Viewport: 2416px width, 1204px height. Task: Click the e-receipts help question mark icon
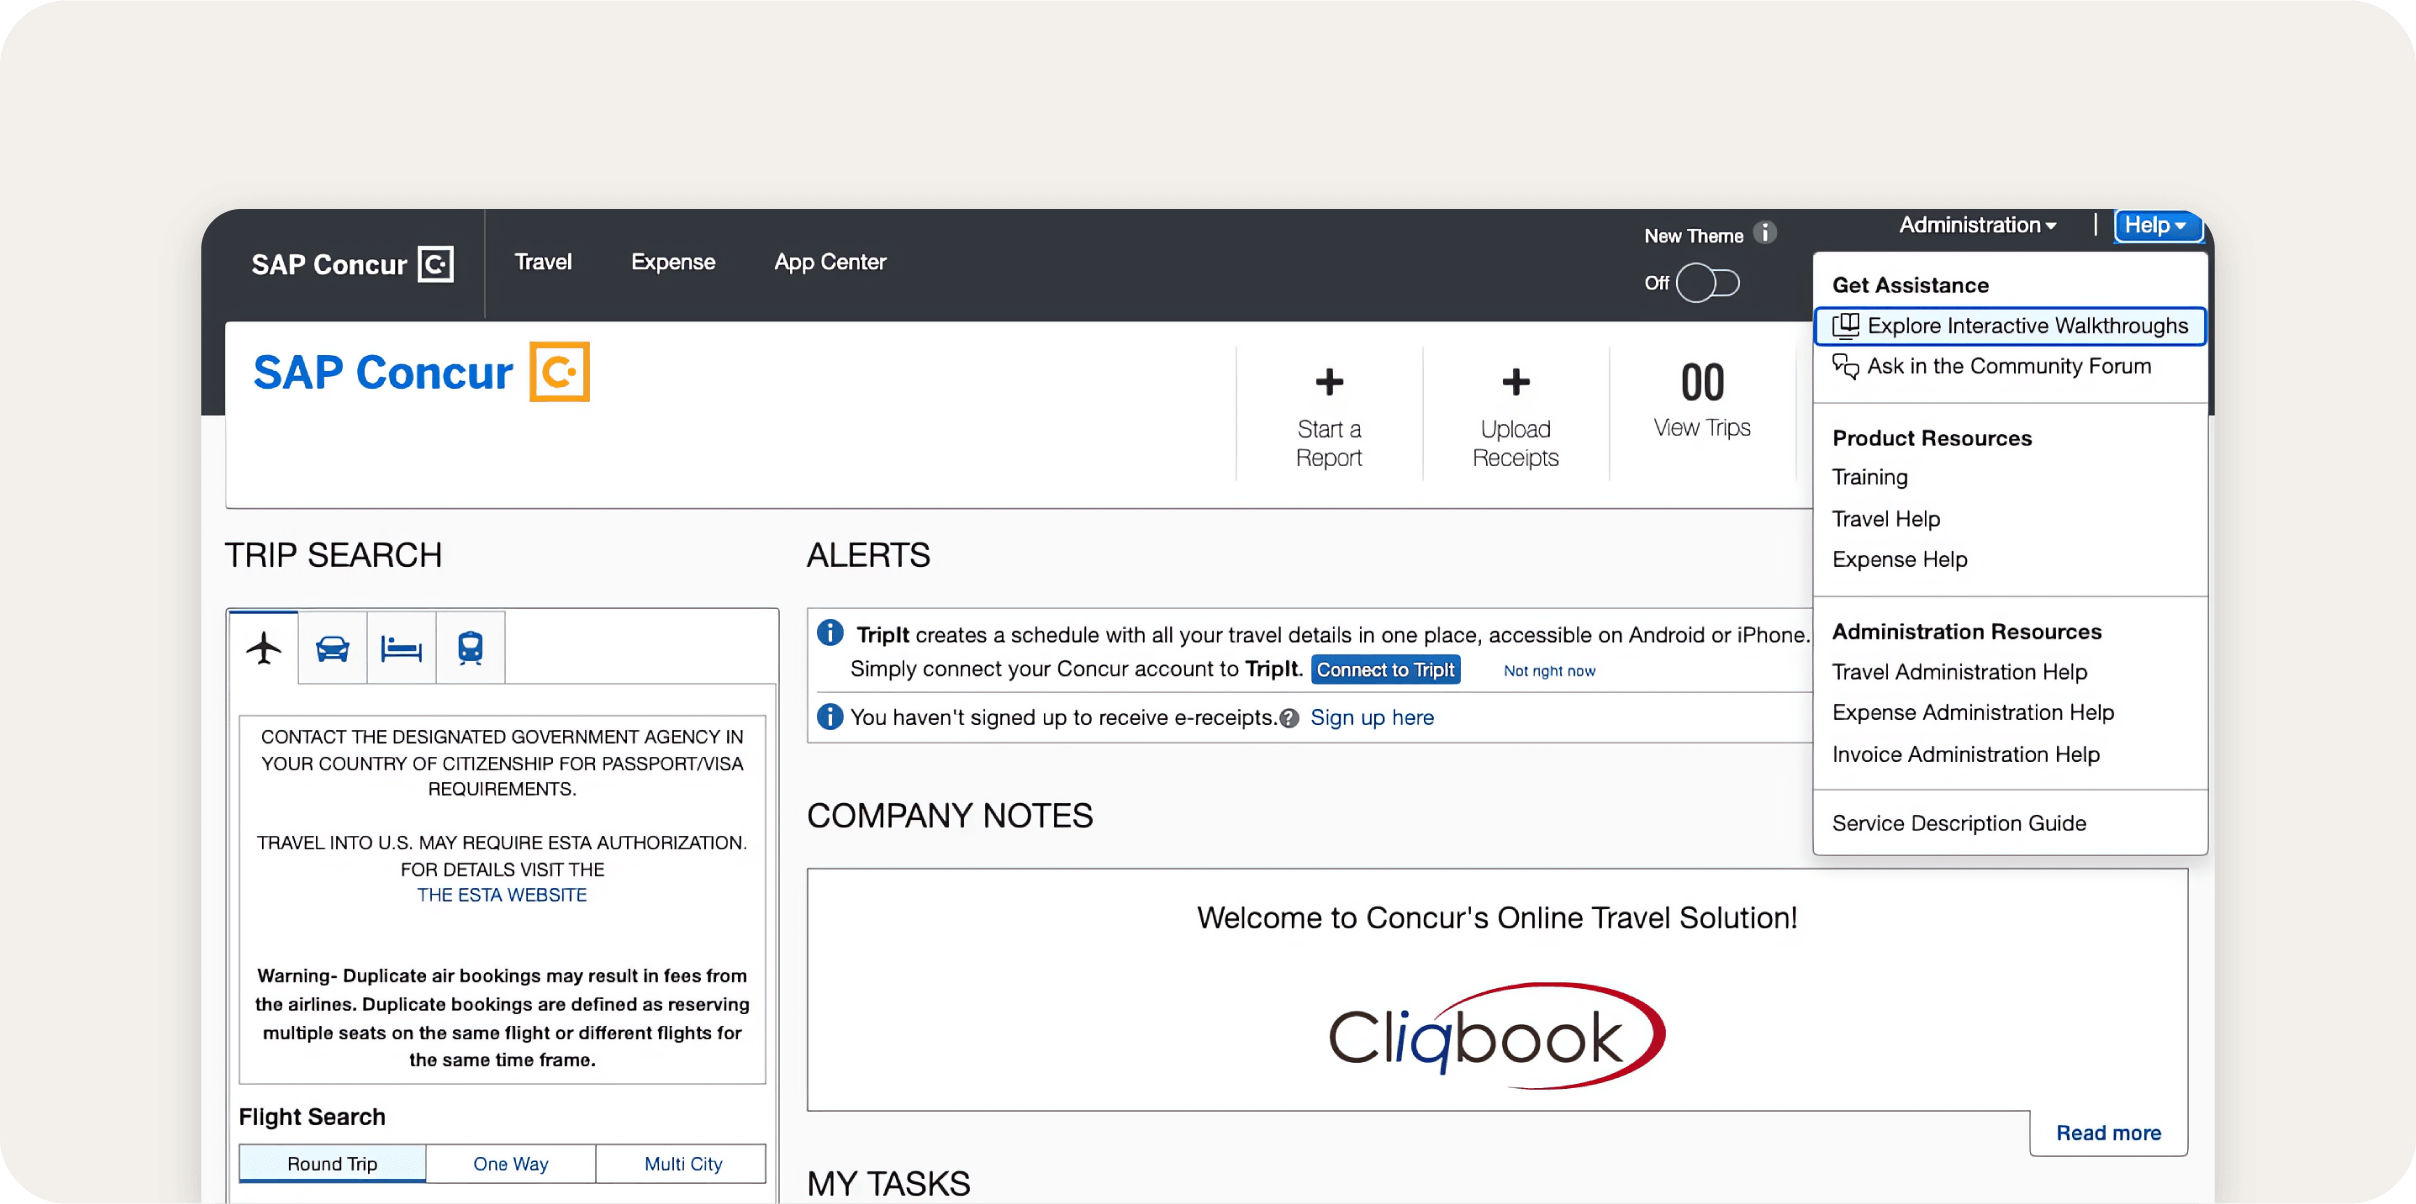pyautogui.click(x=1289, y=718)
